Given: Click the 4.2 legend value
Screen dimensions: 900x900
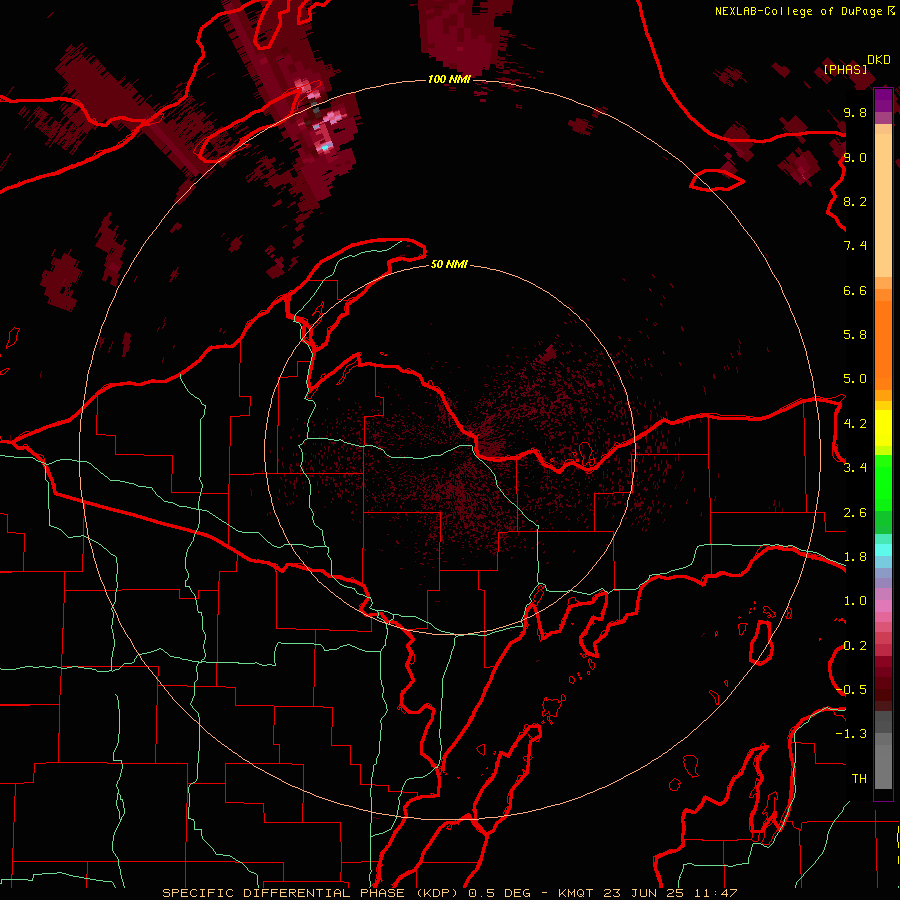Looking at the screenshot, I should click(x=855, y=424).
